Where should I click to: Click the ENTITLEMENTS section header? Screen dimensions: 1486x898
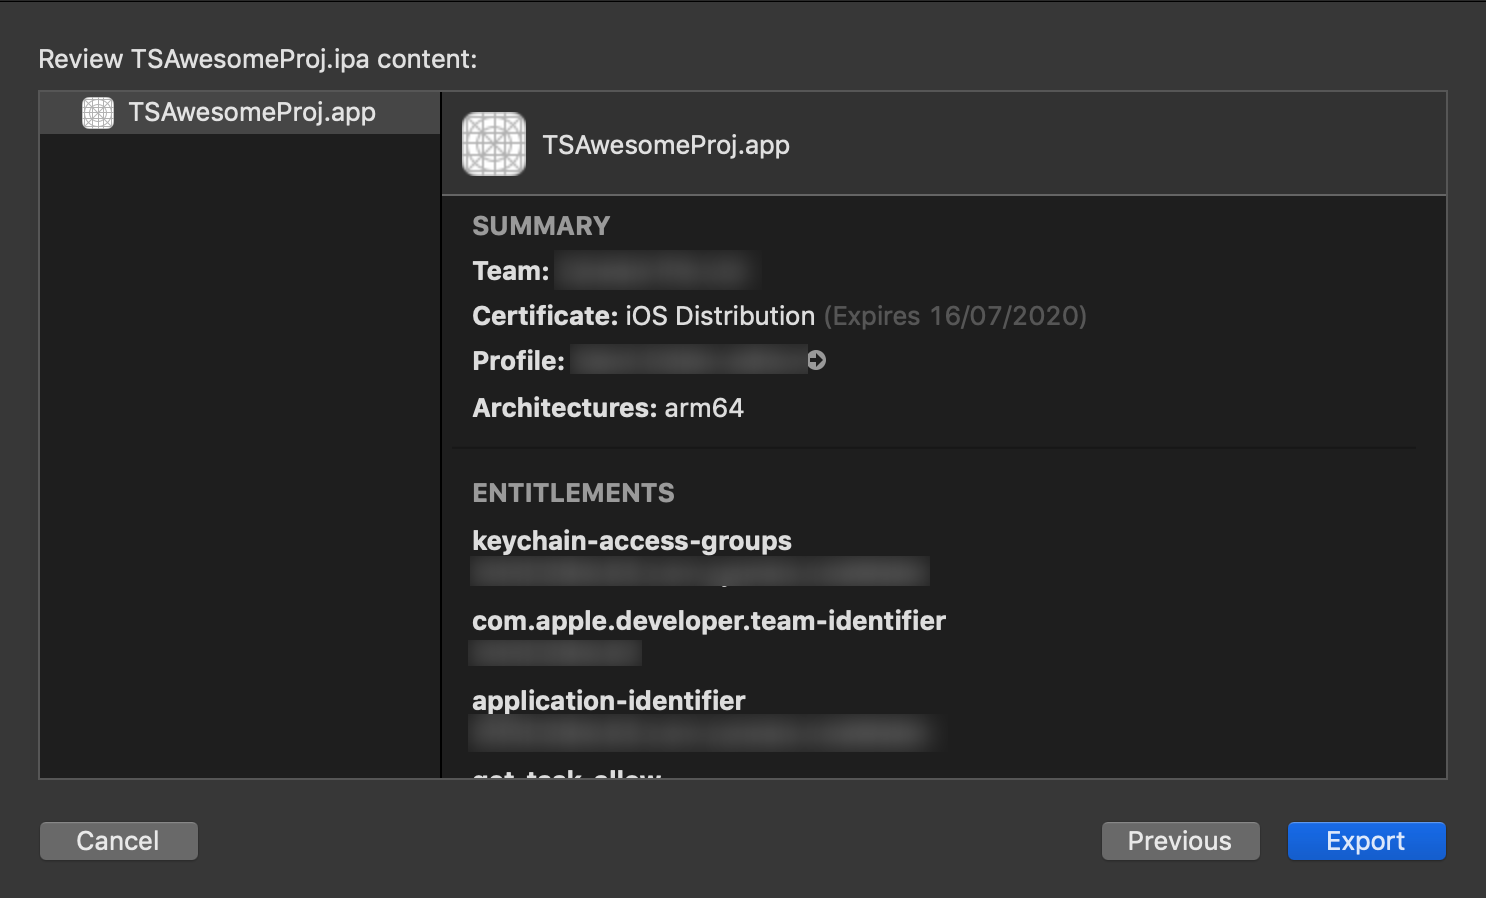pyautogui.click(x=573, y=492)
